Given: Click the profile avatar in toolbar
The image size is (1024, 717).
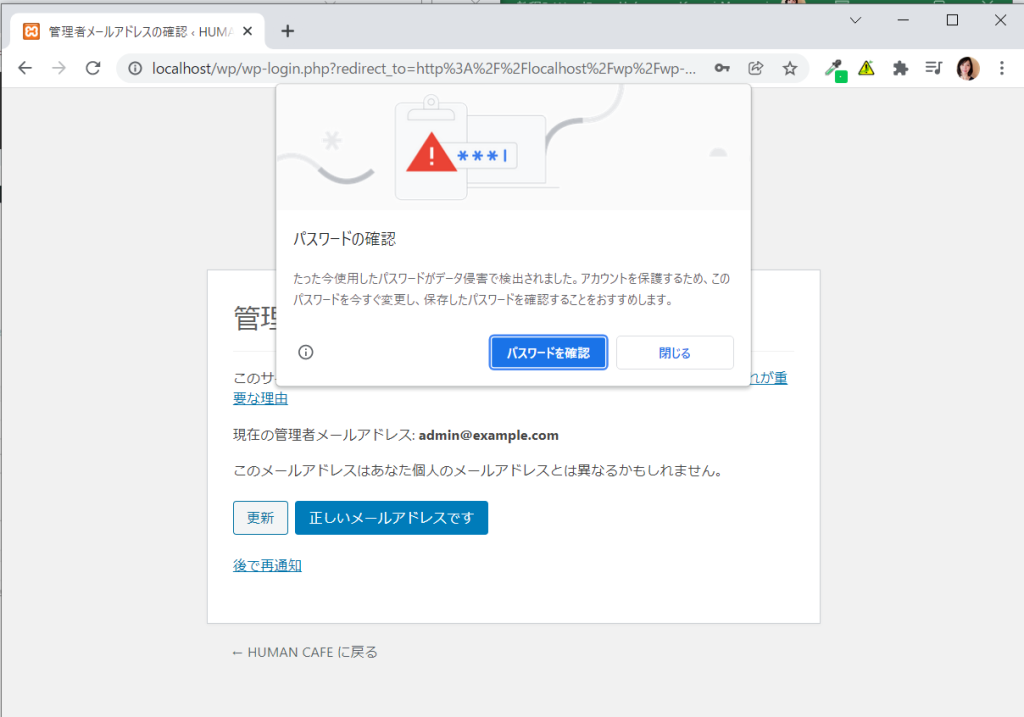Looking at the screenshot, I should [x=968, y=68].
